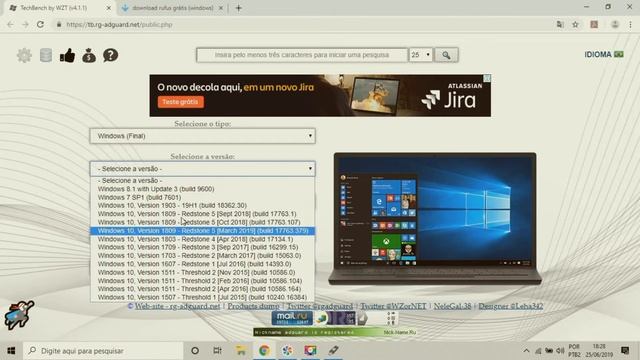Open the Twitter @WZorNET link
Image resolution: width=640 pixels, height=360 pixels.
pyautogui.click(x=393, y=306)
